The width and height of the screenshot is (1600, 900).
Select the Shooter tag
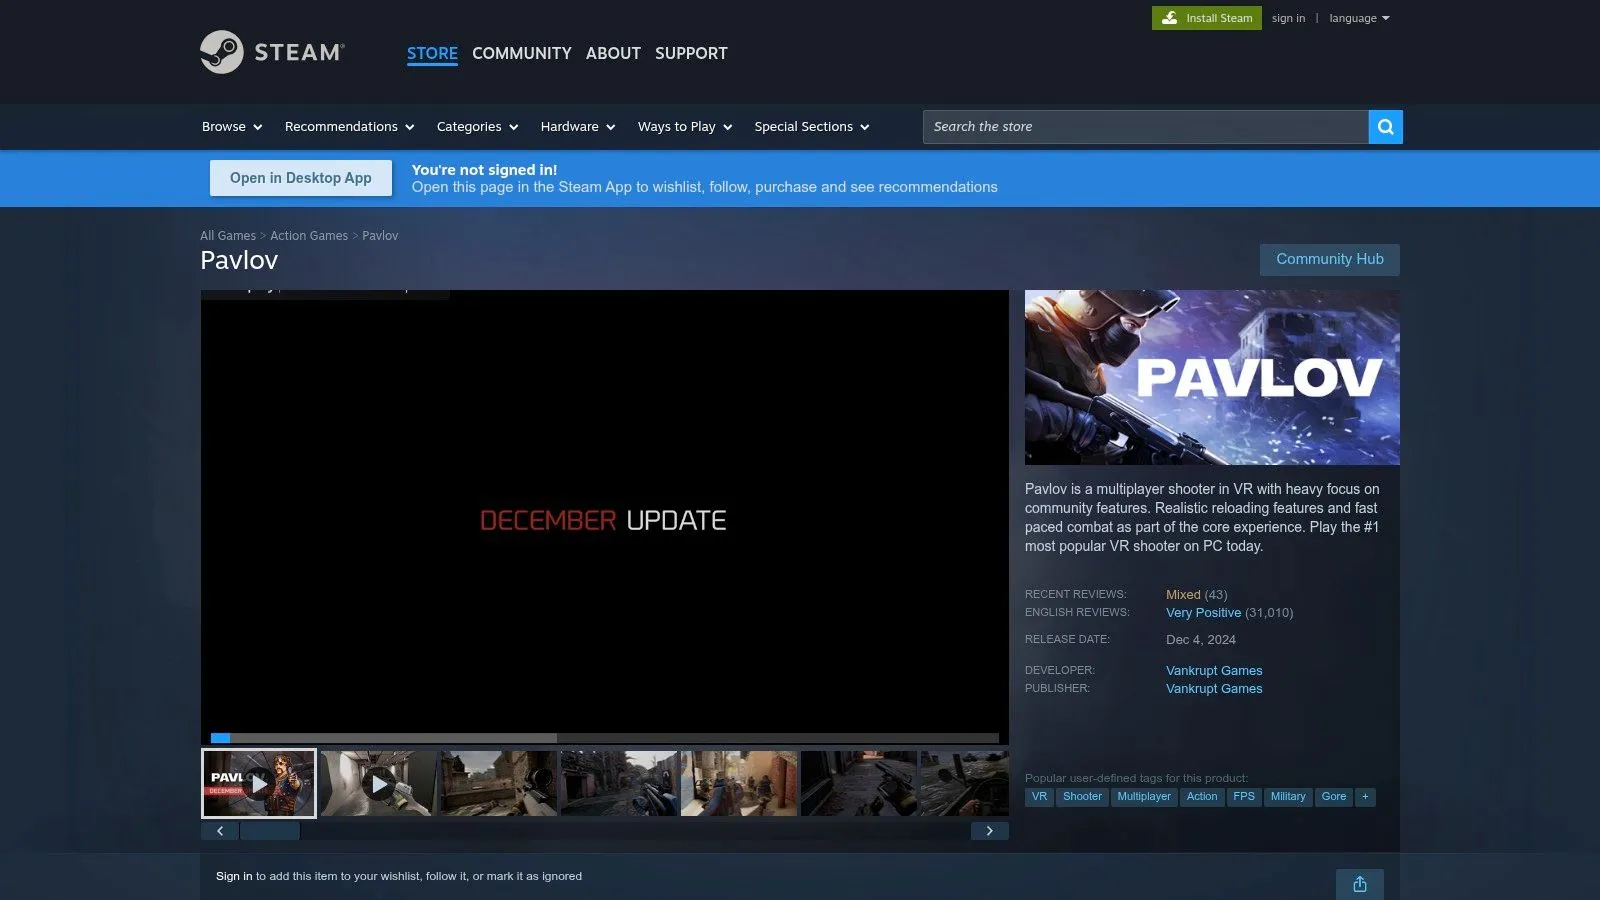[1082, 797]
